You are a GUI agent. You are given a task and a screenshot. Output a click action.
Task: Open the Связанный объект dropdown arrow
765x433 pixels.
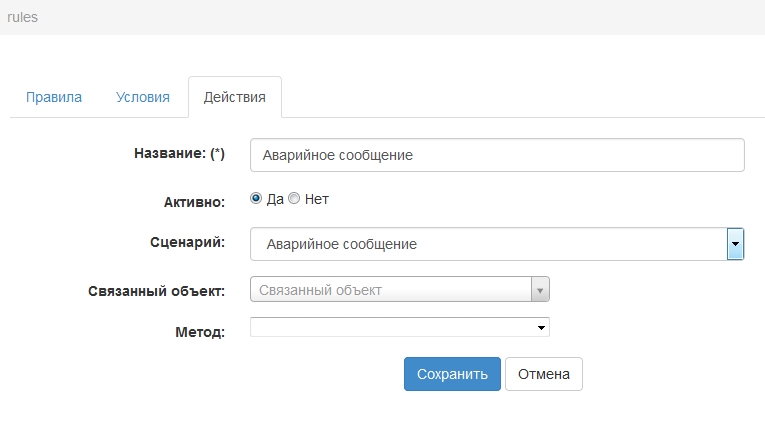(540, 291)
